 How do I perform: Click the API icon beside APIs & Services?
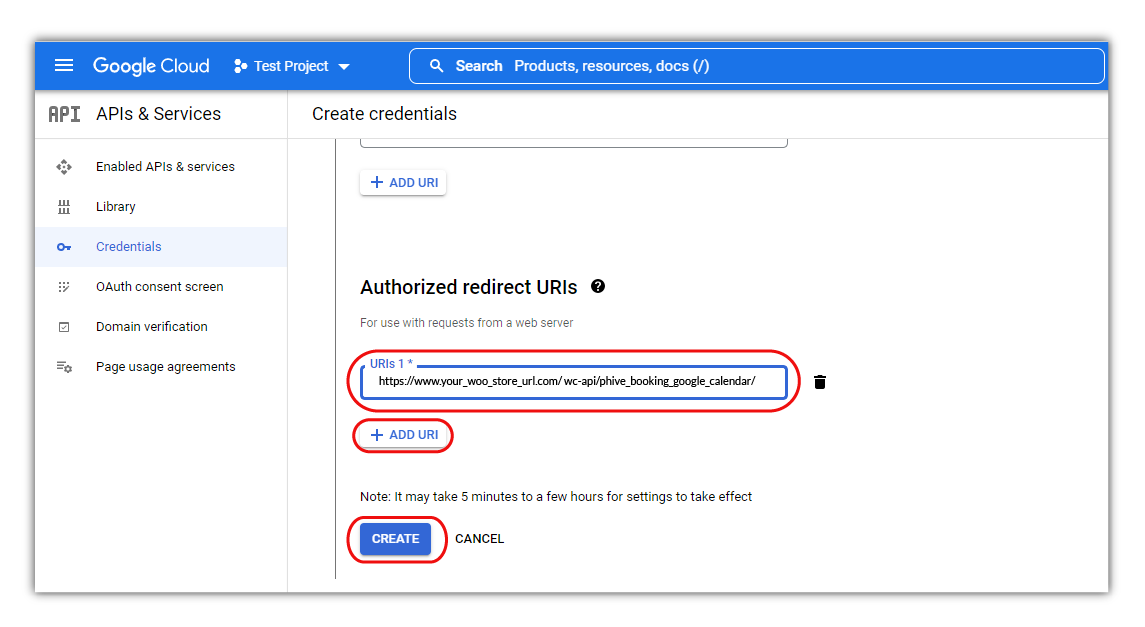point(64,114)
